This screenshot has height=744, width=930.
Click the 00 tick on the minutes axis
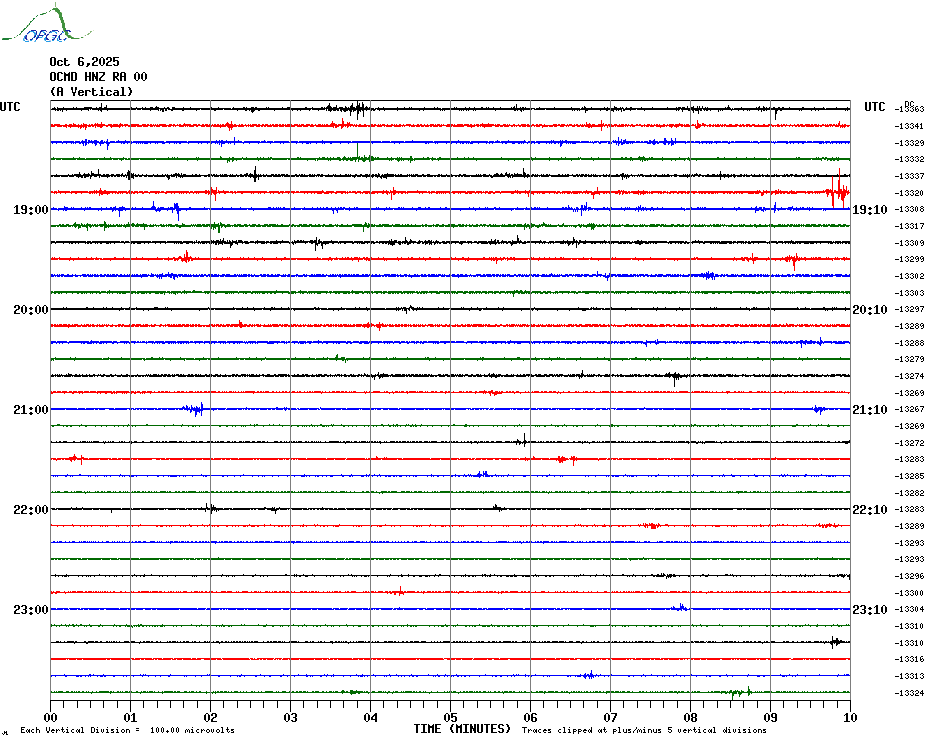tap(51, 718)
